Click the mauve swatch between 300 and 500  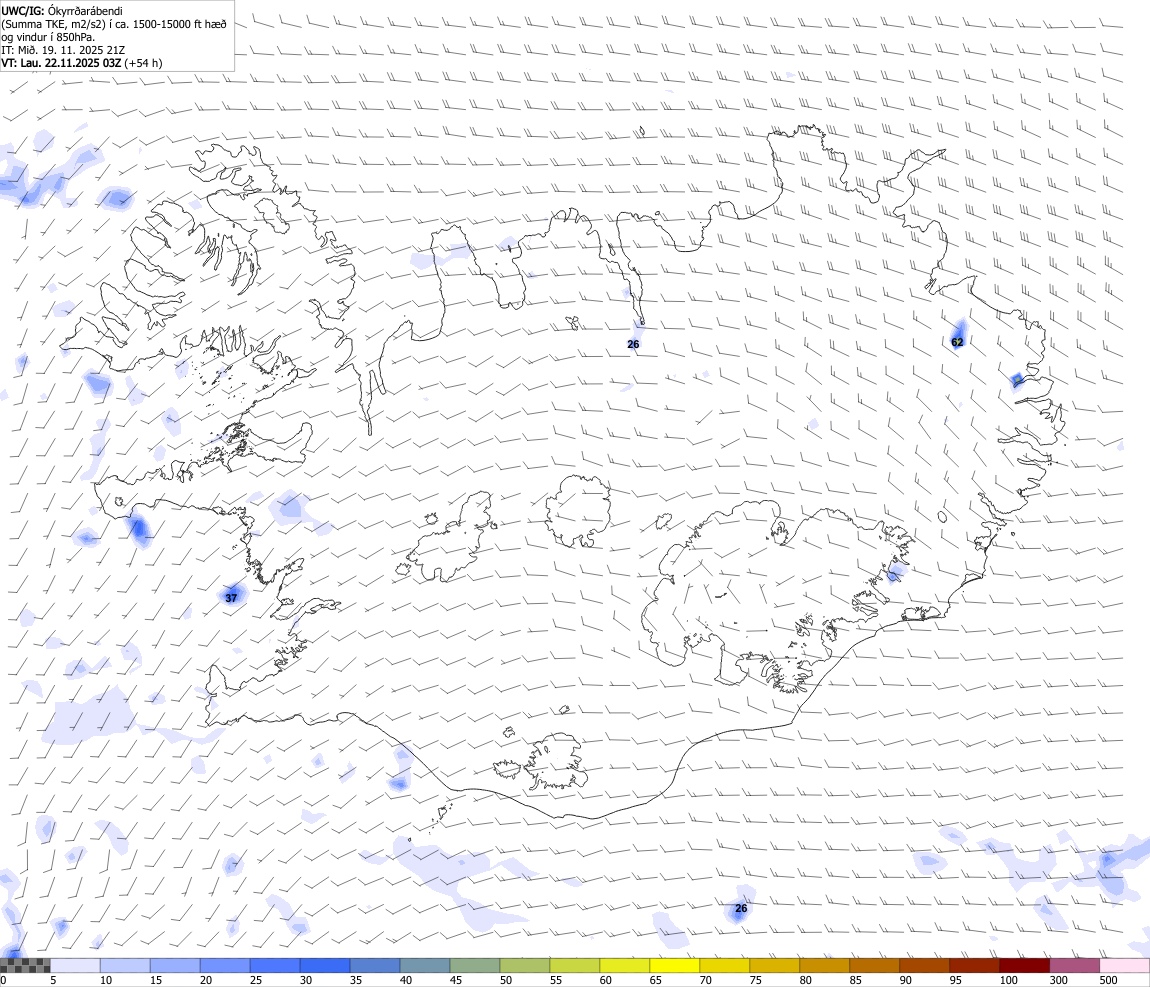click(x=1074, y=965)
